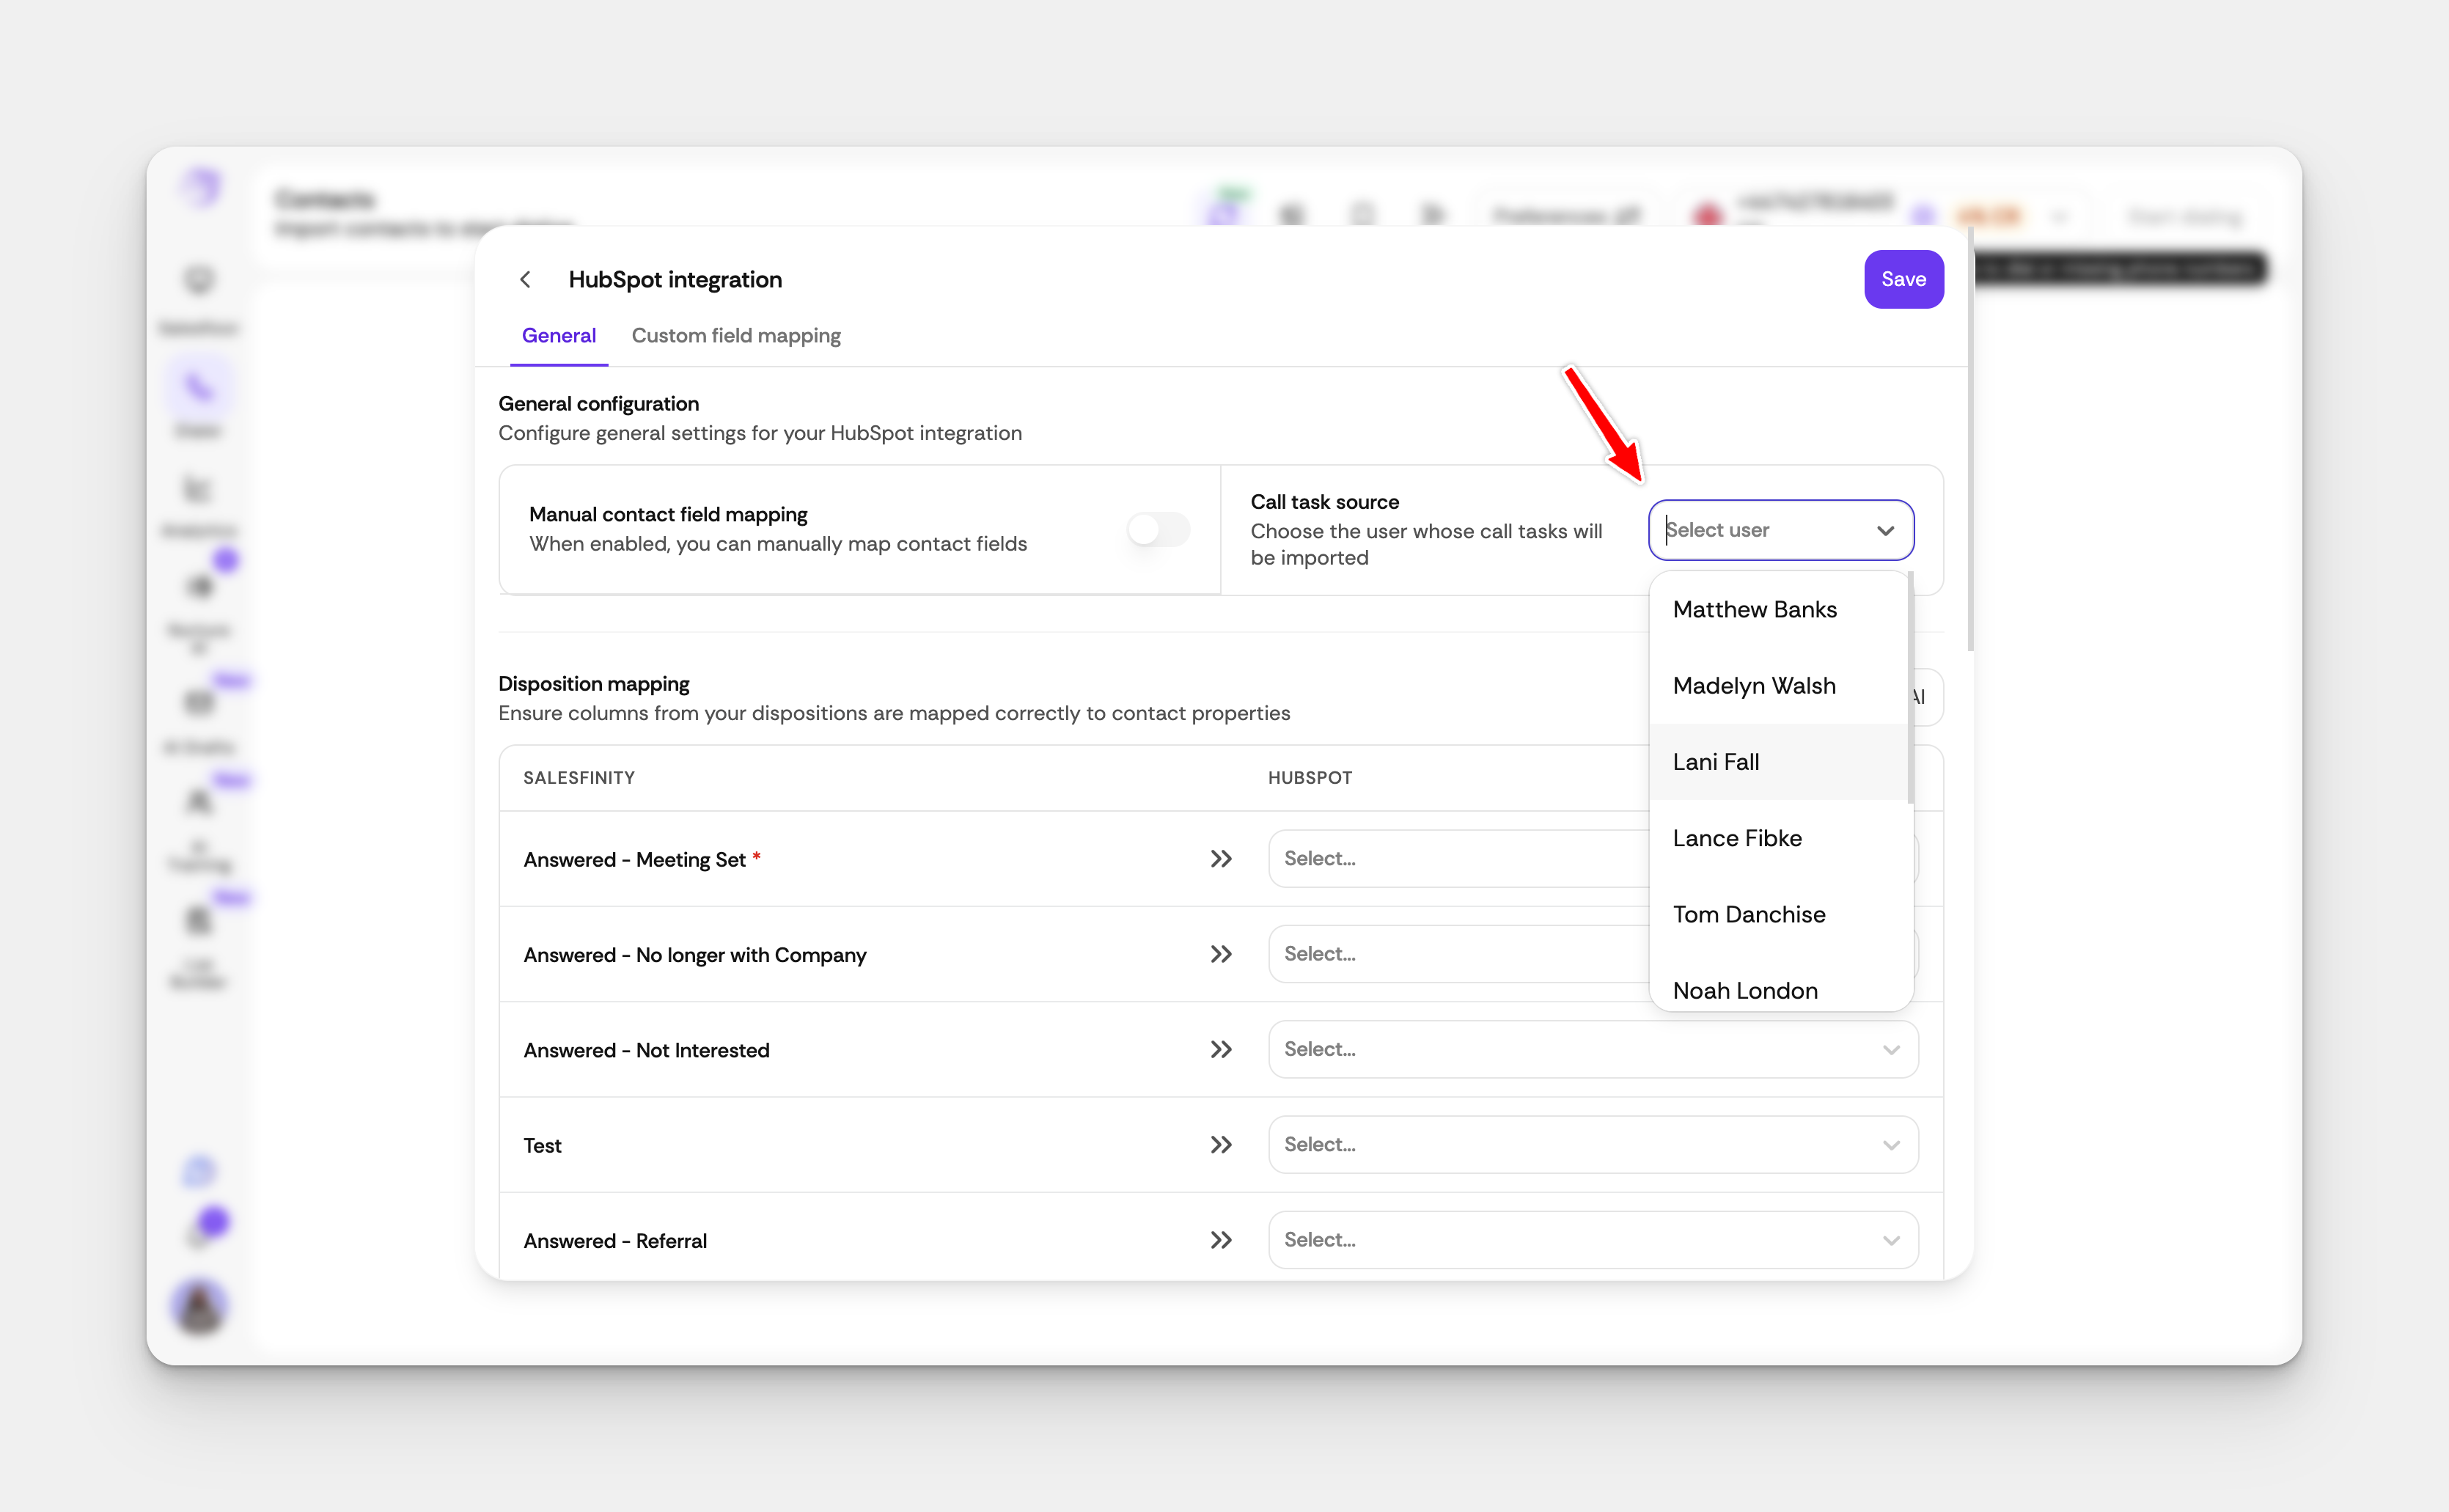Click double-arrow icon for Answered - Not Interested
2449x1512 pixels.
coord(1220,1049)
